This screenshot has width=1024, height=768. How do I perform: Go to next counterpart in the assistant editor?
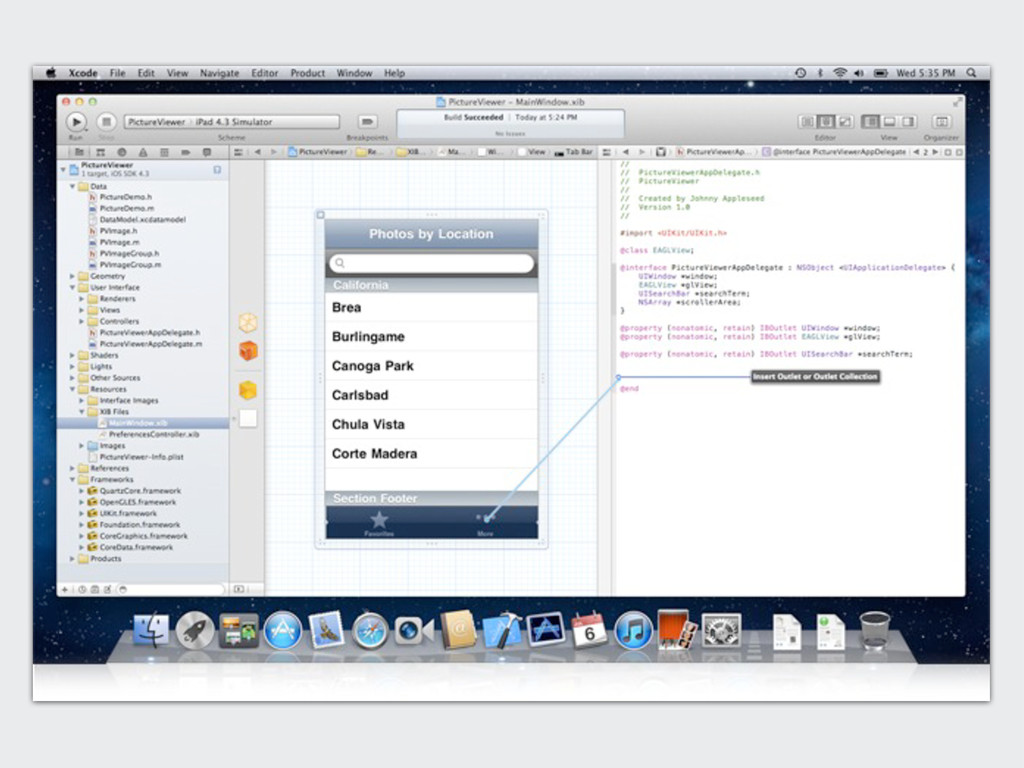tap(935, 152)
